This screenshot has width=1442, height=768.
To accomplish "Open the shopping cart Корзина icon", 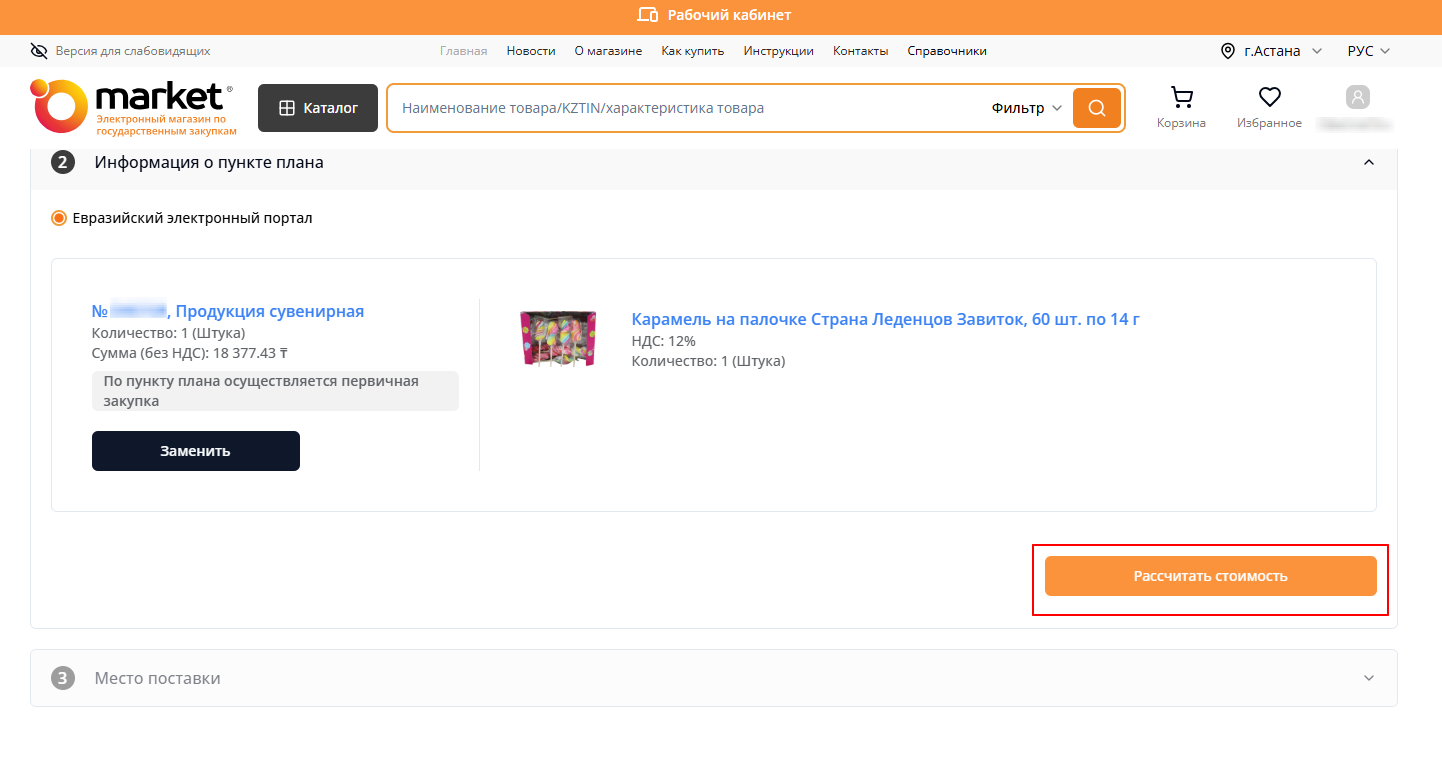I will point(1181,98).
